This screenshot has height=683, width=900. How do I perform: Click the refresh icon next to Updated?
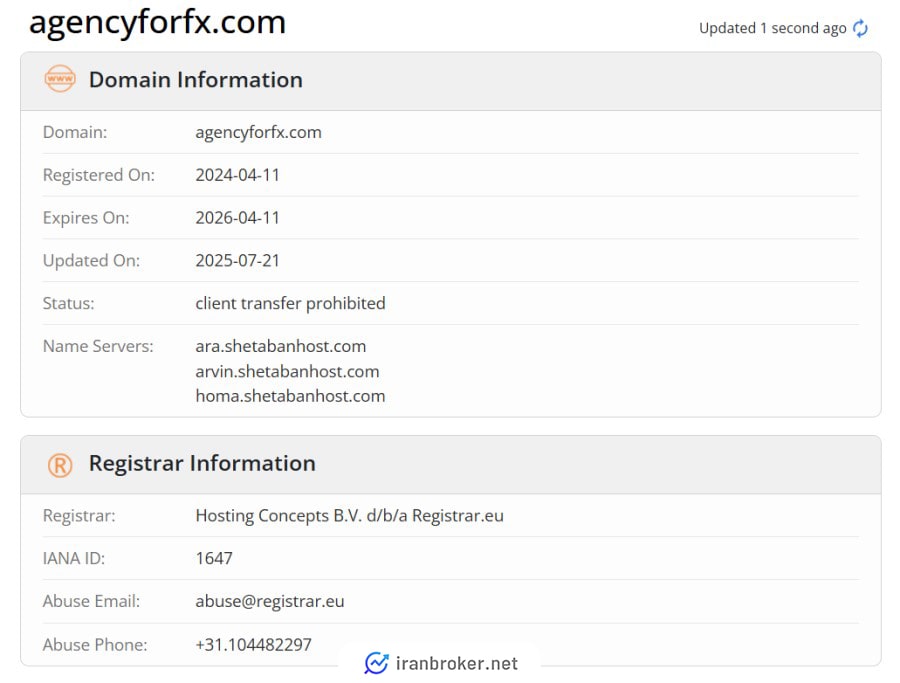point(860,28)
